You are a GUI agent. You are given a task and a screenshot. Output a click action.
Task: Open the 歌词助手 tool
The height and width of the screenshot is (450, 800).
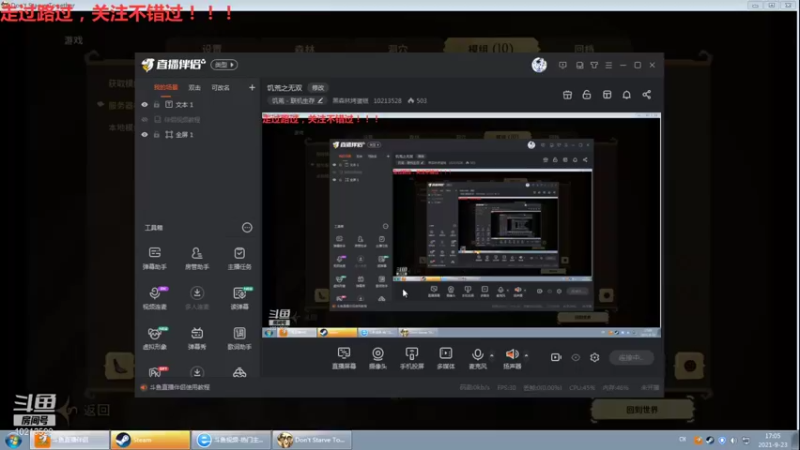tap(239, 338)
